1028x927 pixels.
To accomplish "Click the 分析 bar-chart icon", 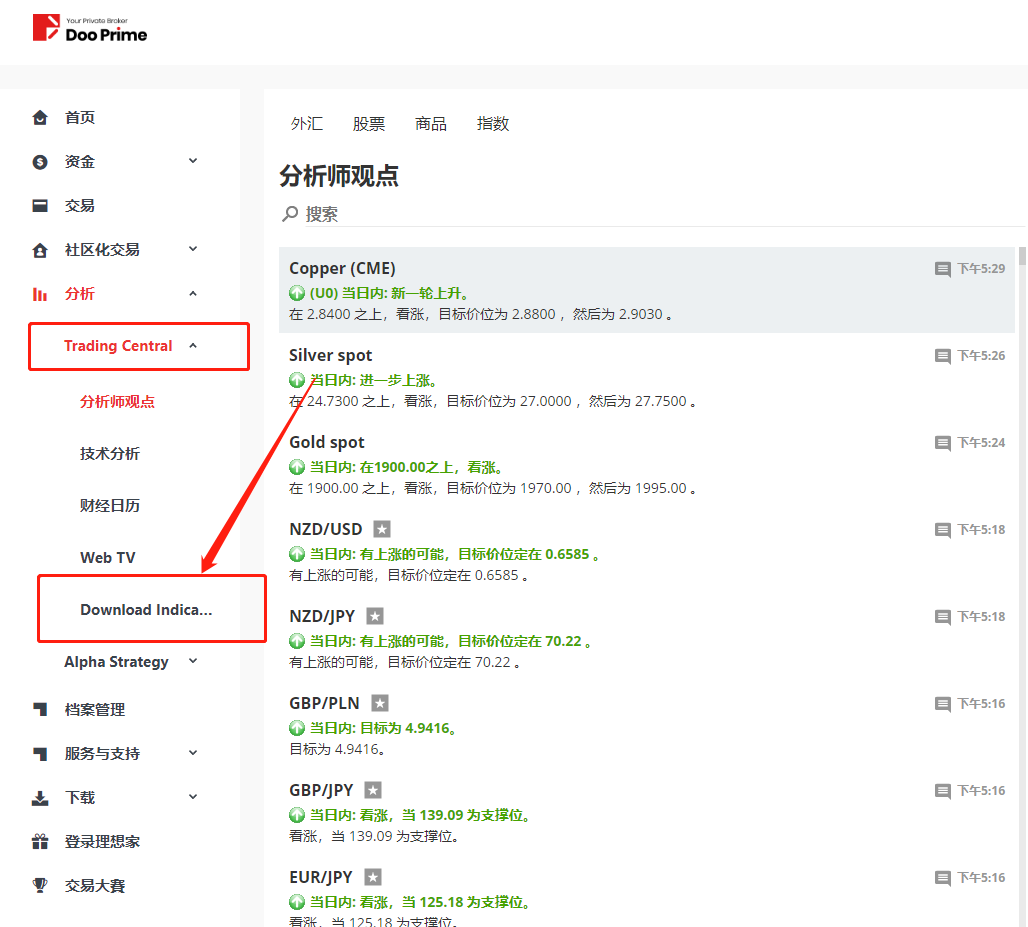I will pos(39,293).
